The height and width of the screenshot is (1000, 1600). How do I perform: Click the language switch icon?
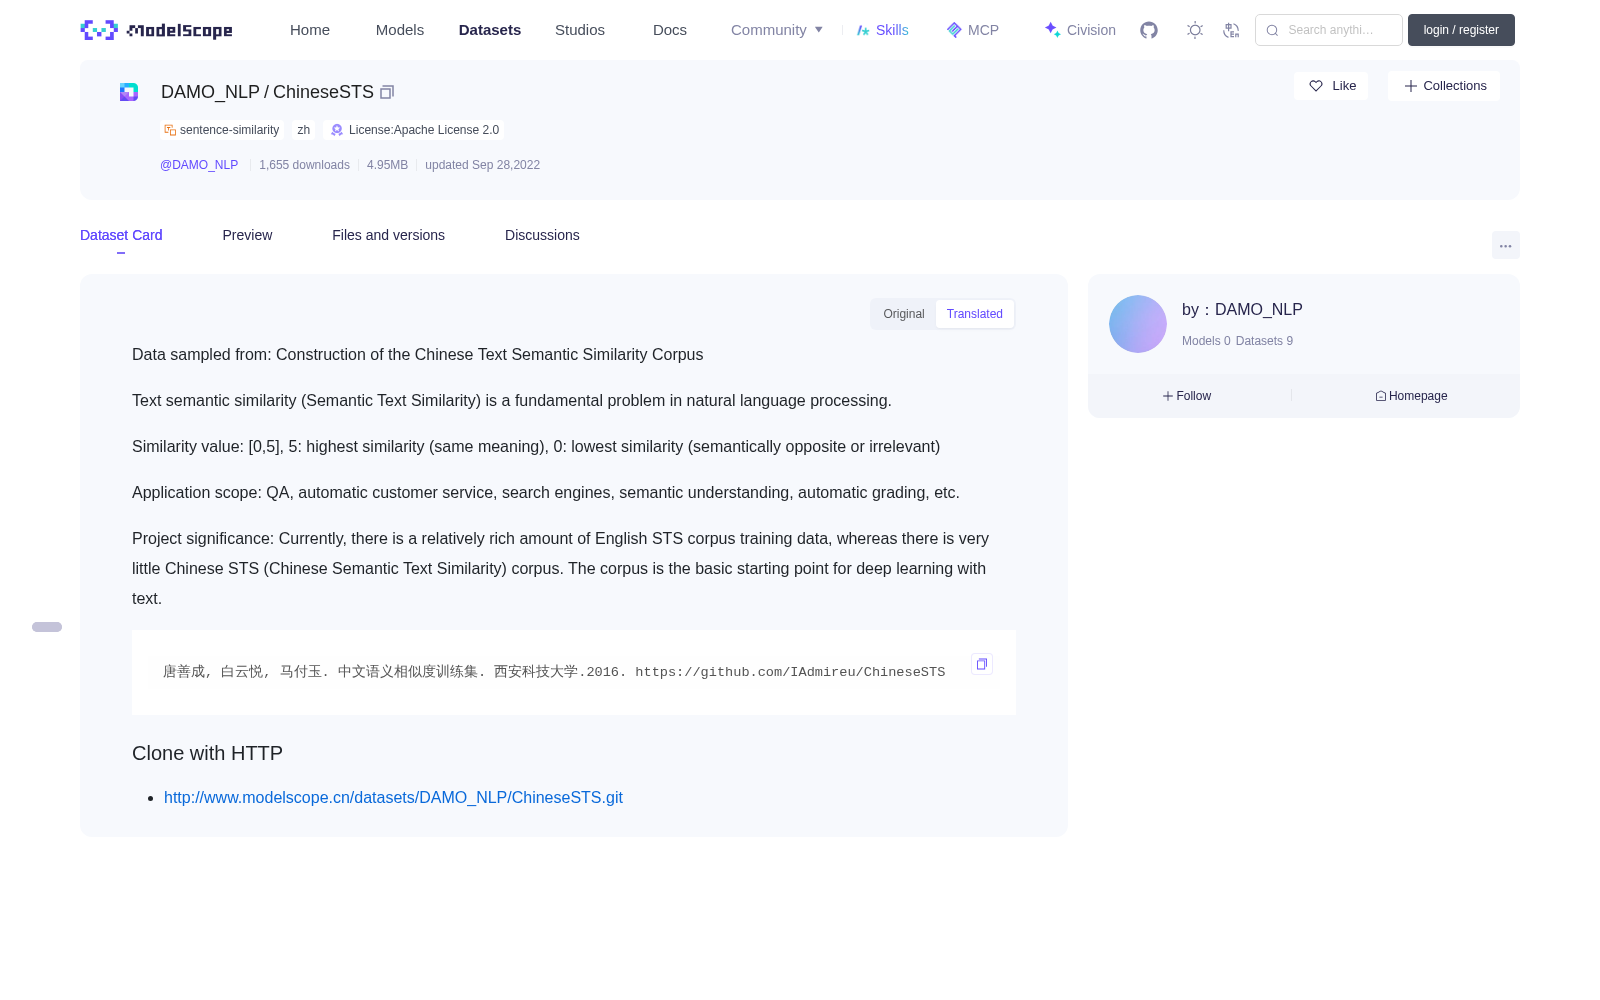click(1231, 30)
